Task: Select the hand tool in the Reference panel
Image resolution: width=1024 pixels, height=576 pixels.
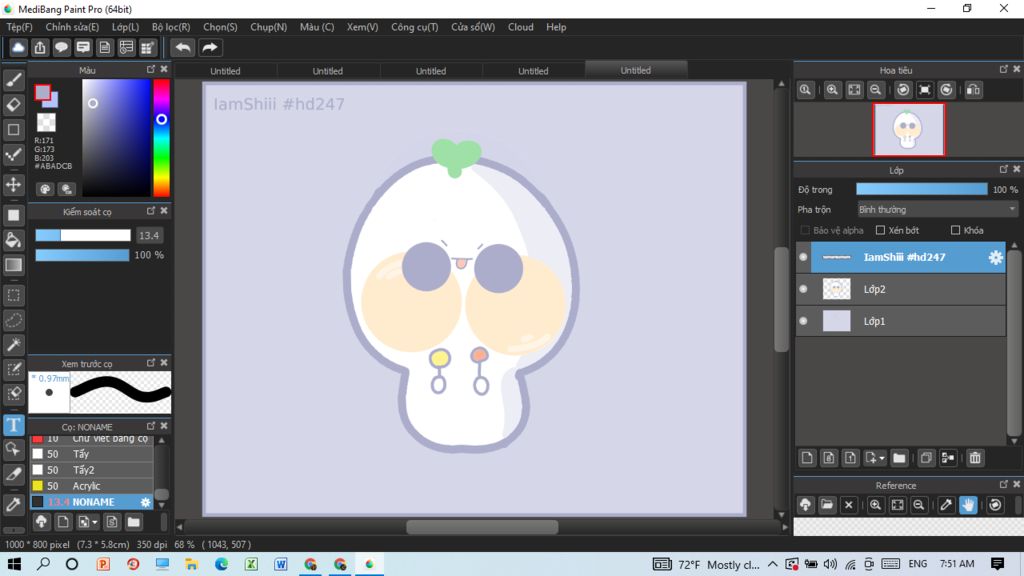Action: click(968, 505)
